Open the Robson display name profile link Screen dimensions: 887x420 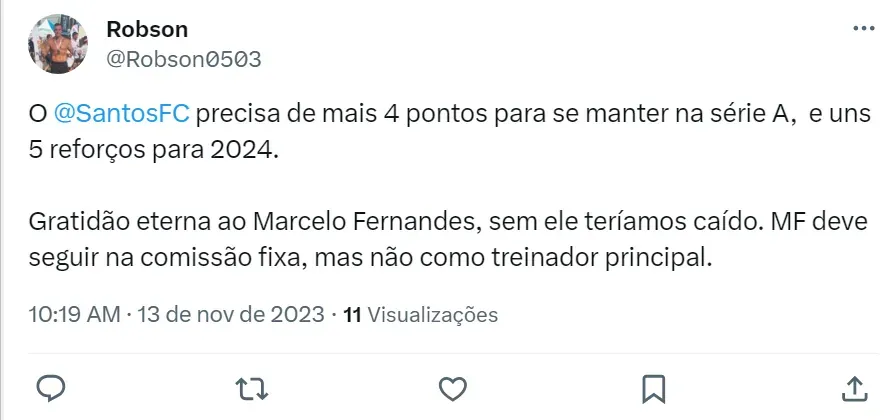(x=147, y=29)
